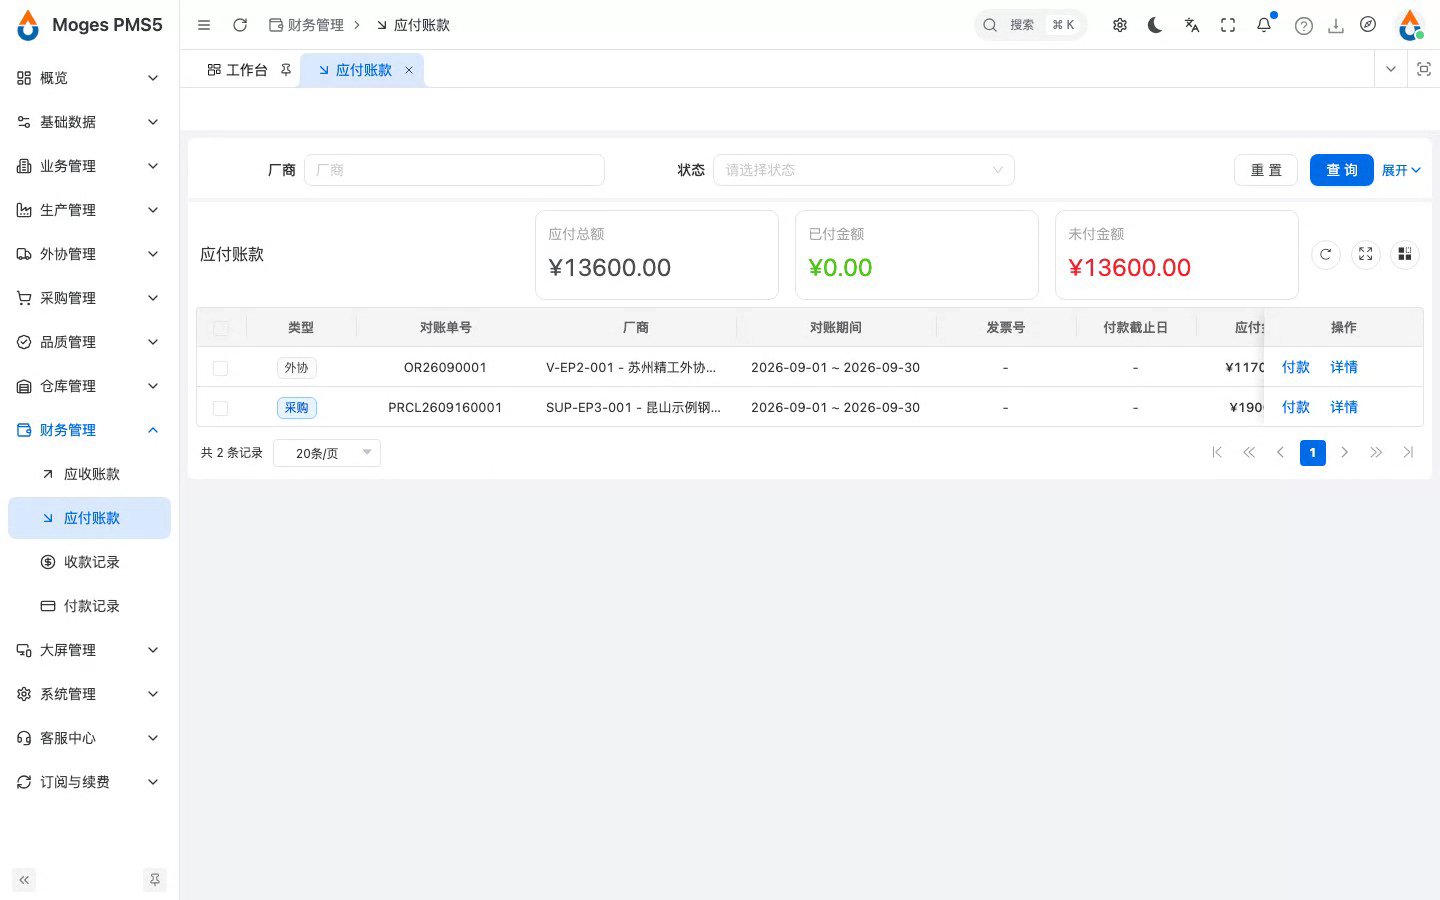The height and width of the screenshot is (900, 1440).
Task: Expand more filters with 展开
Action: 1401,170
